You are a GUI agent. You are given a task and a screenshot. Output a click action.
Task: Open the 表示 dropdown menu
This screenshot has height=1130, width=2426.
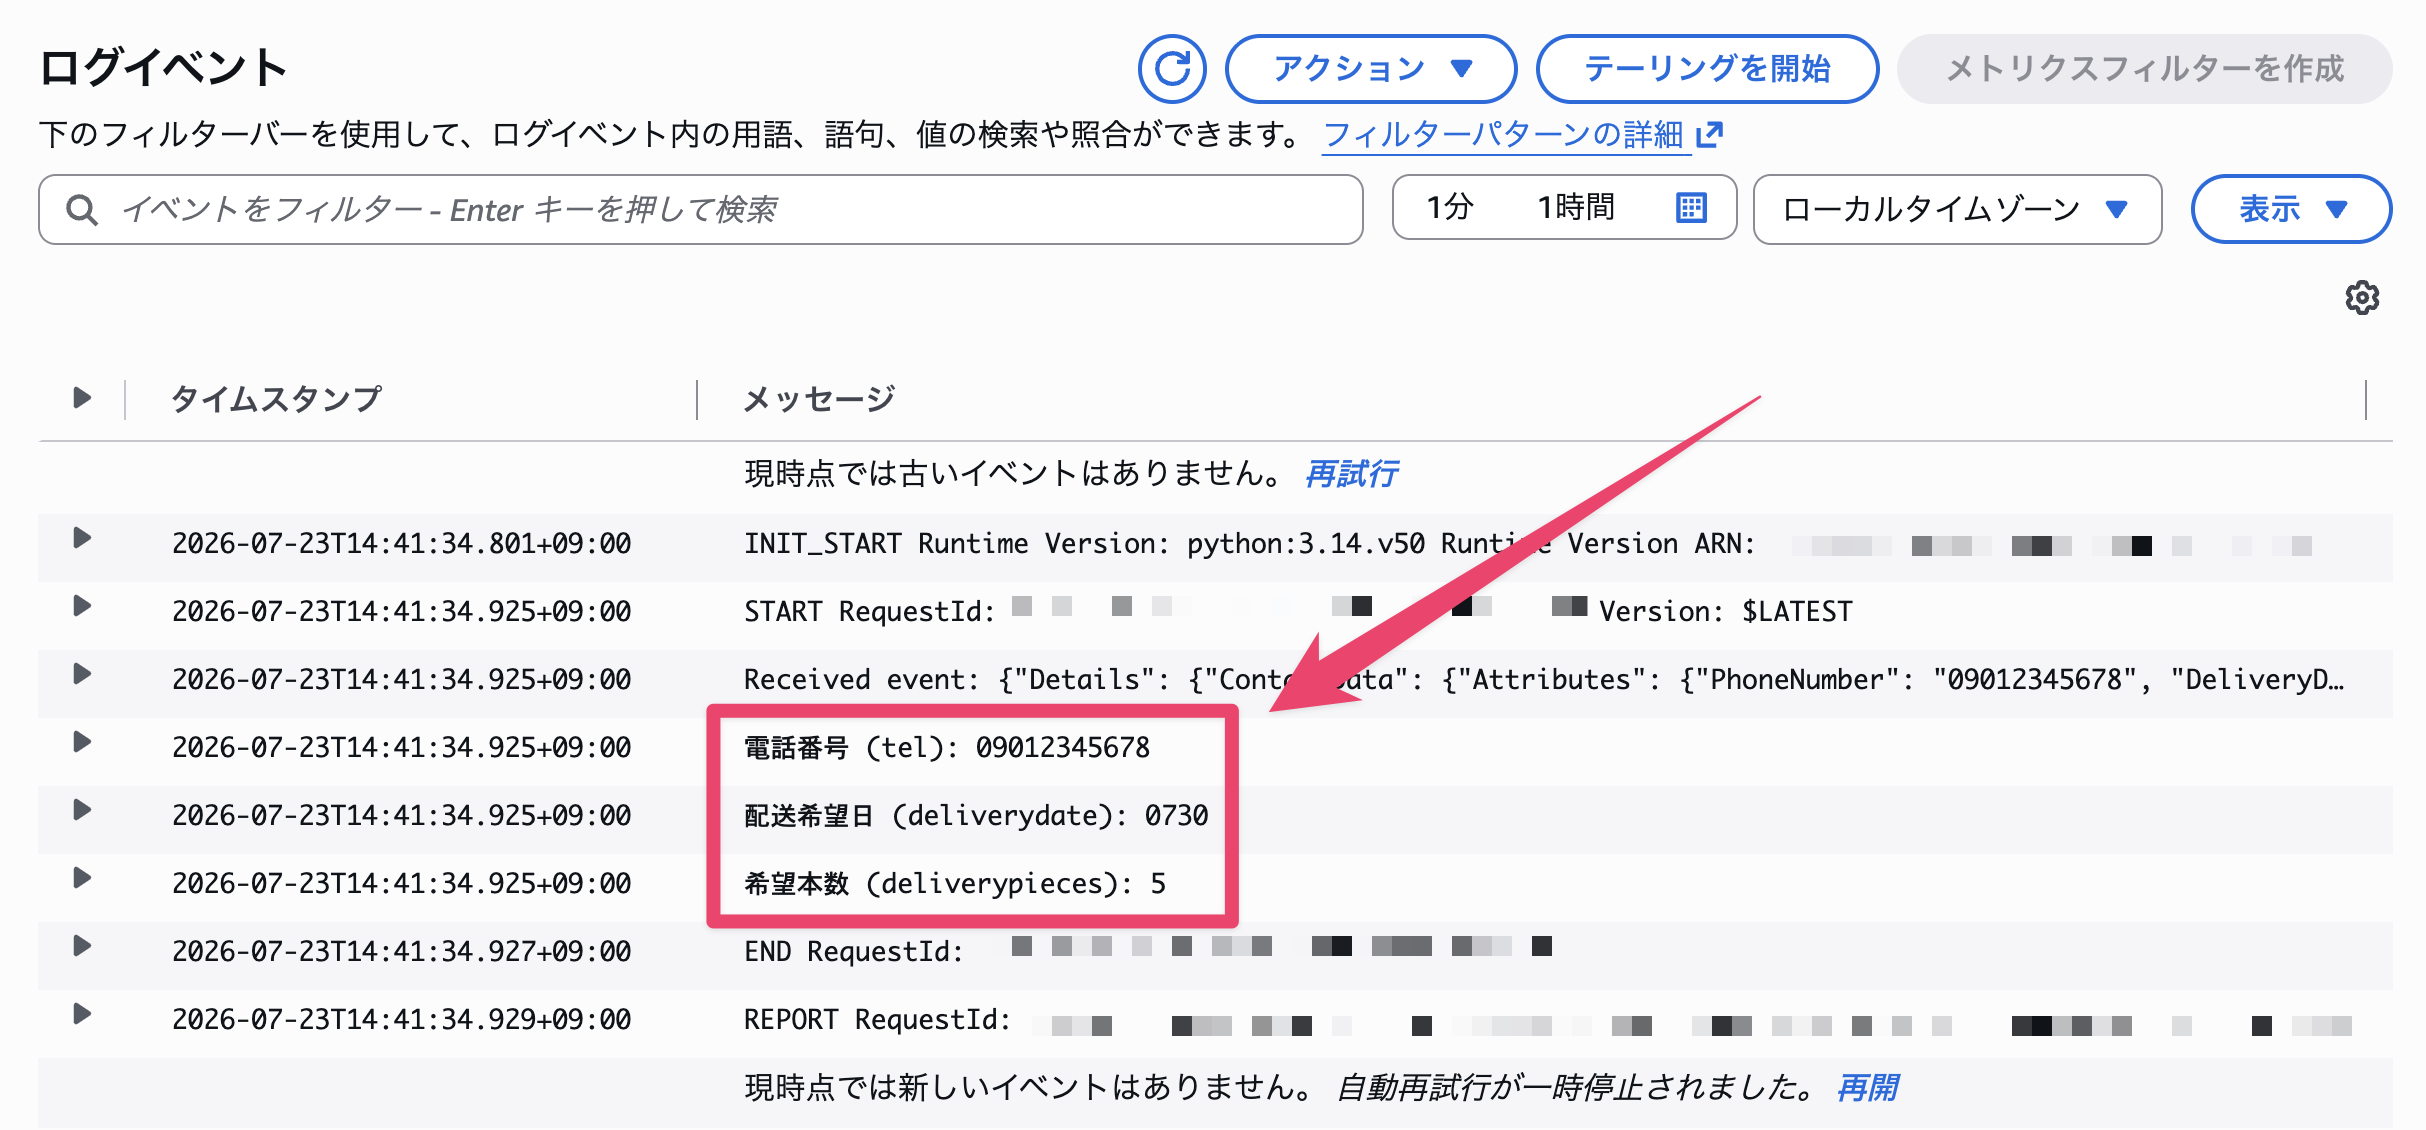click(2291, 209)
